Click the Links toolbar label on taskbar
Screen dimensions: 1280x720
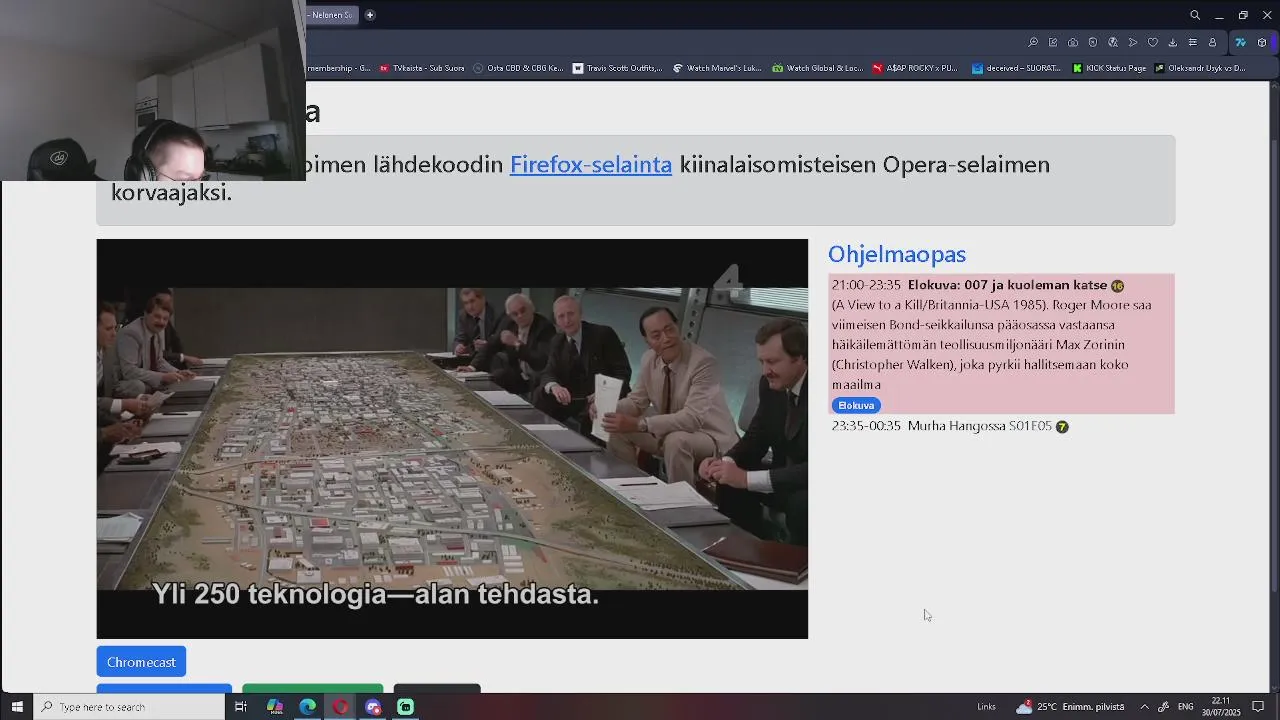click(986, 707)
